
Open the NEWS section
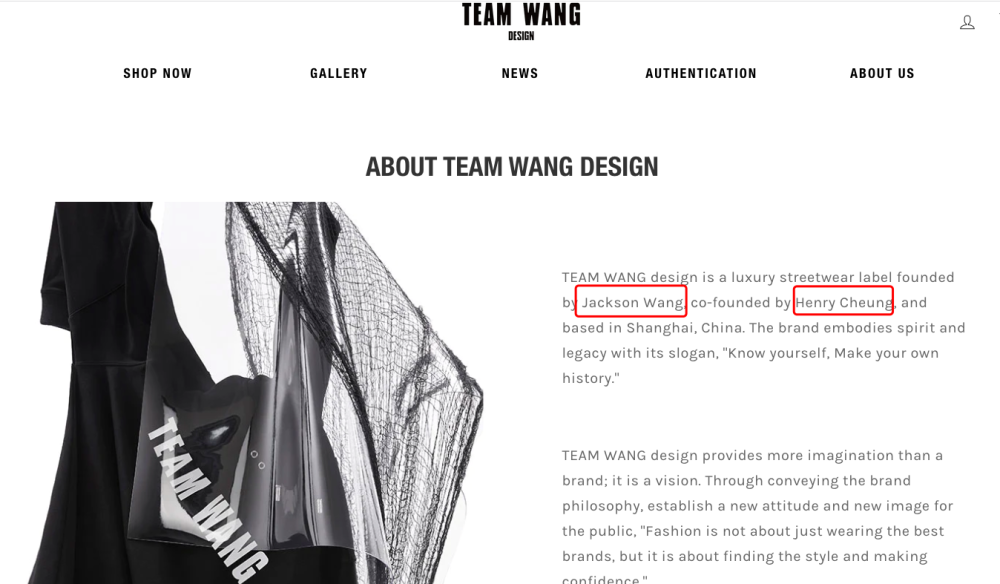click(520, 73)
